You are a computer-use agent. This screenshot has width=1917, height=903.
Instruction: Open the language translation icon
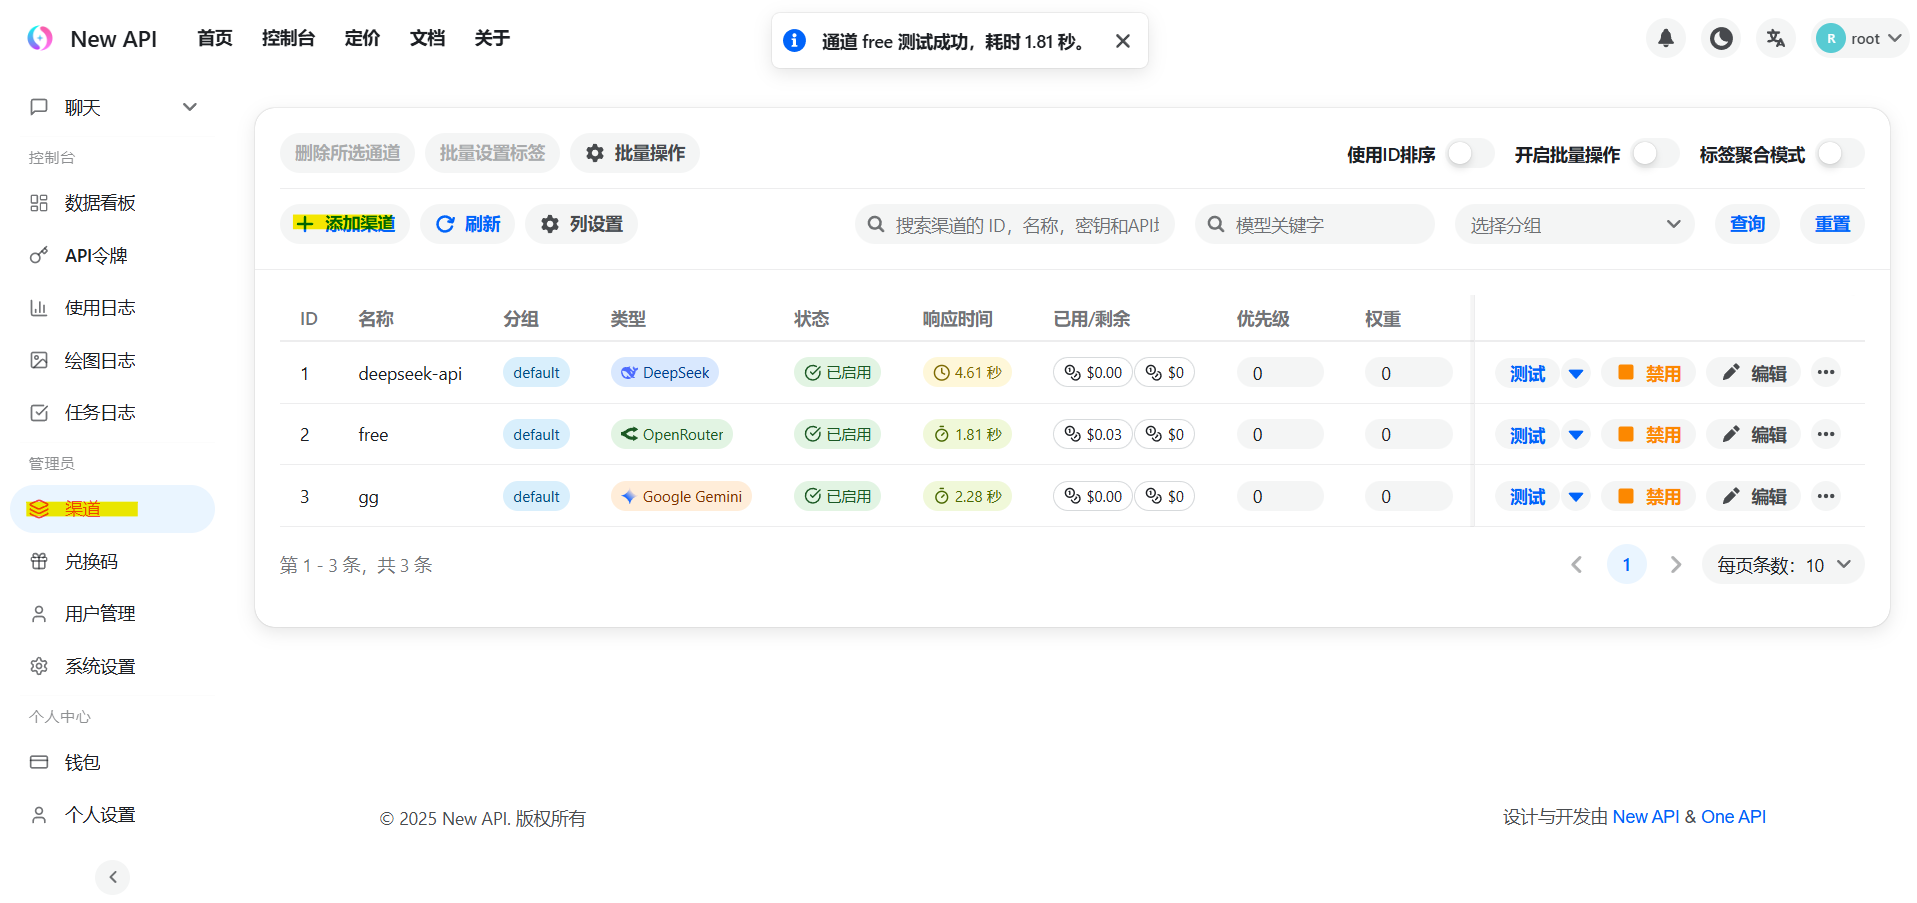(x=1775, y=39)
